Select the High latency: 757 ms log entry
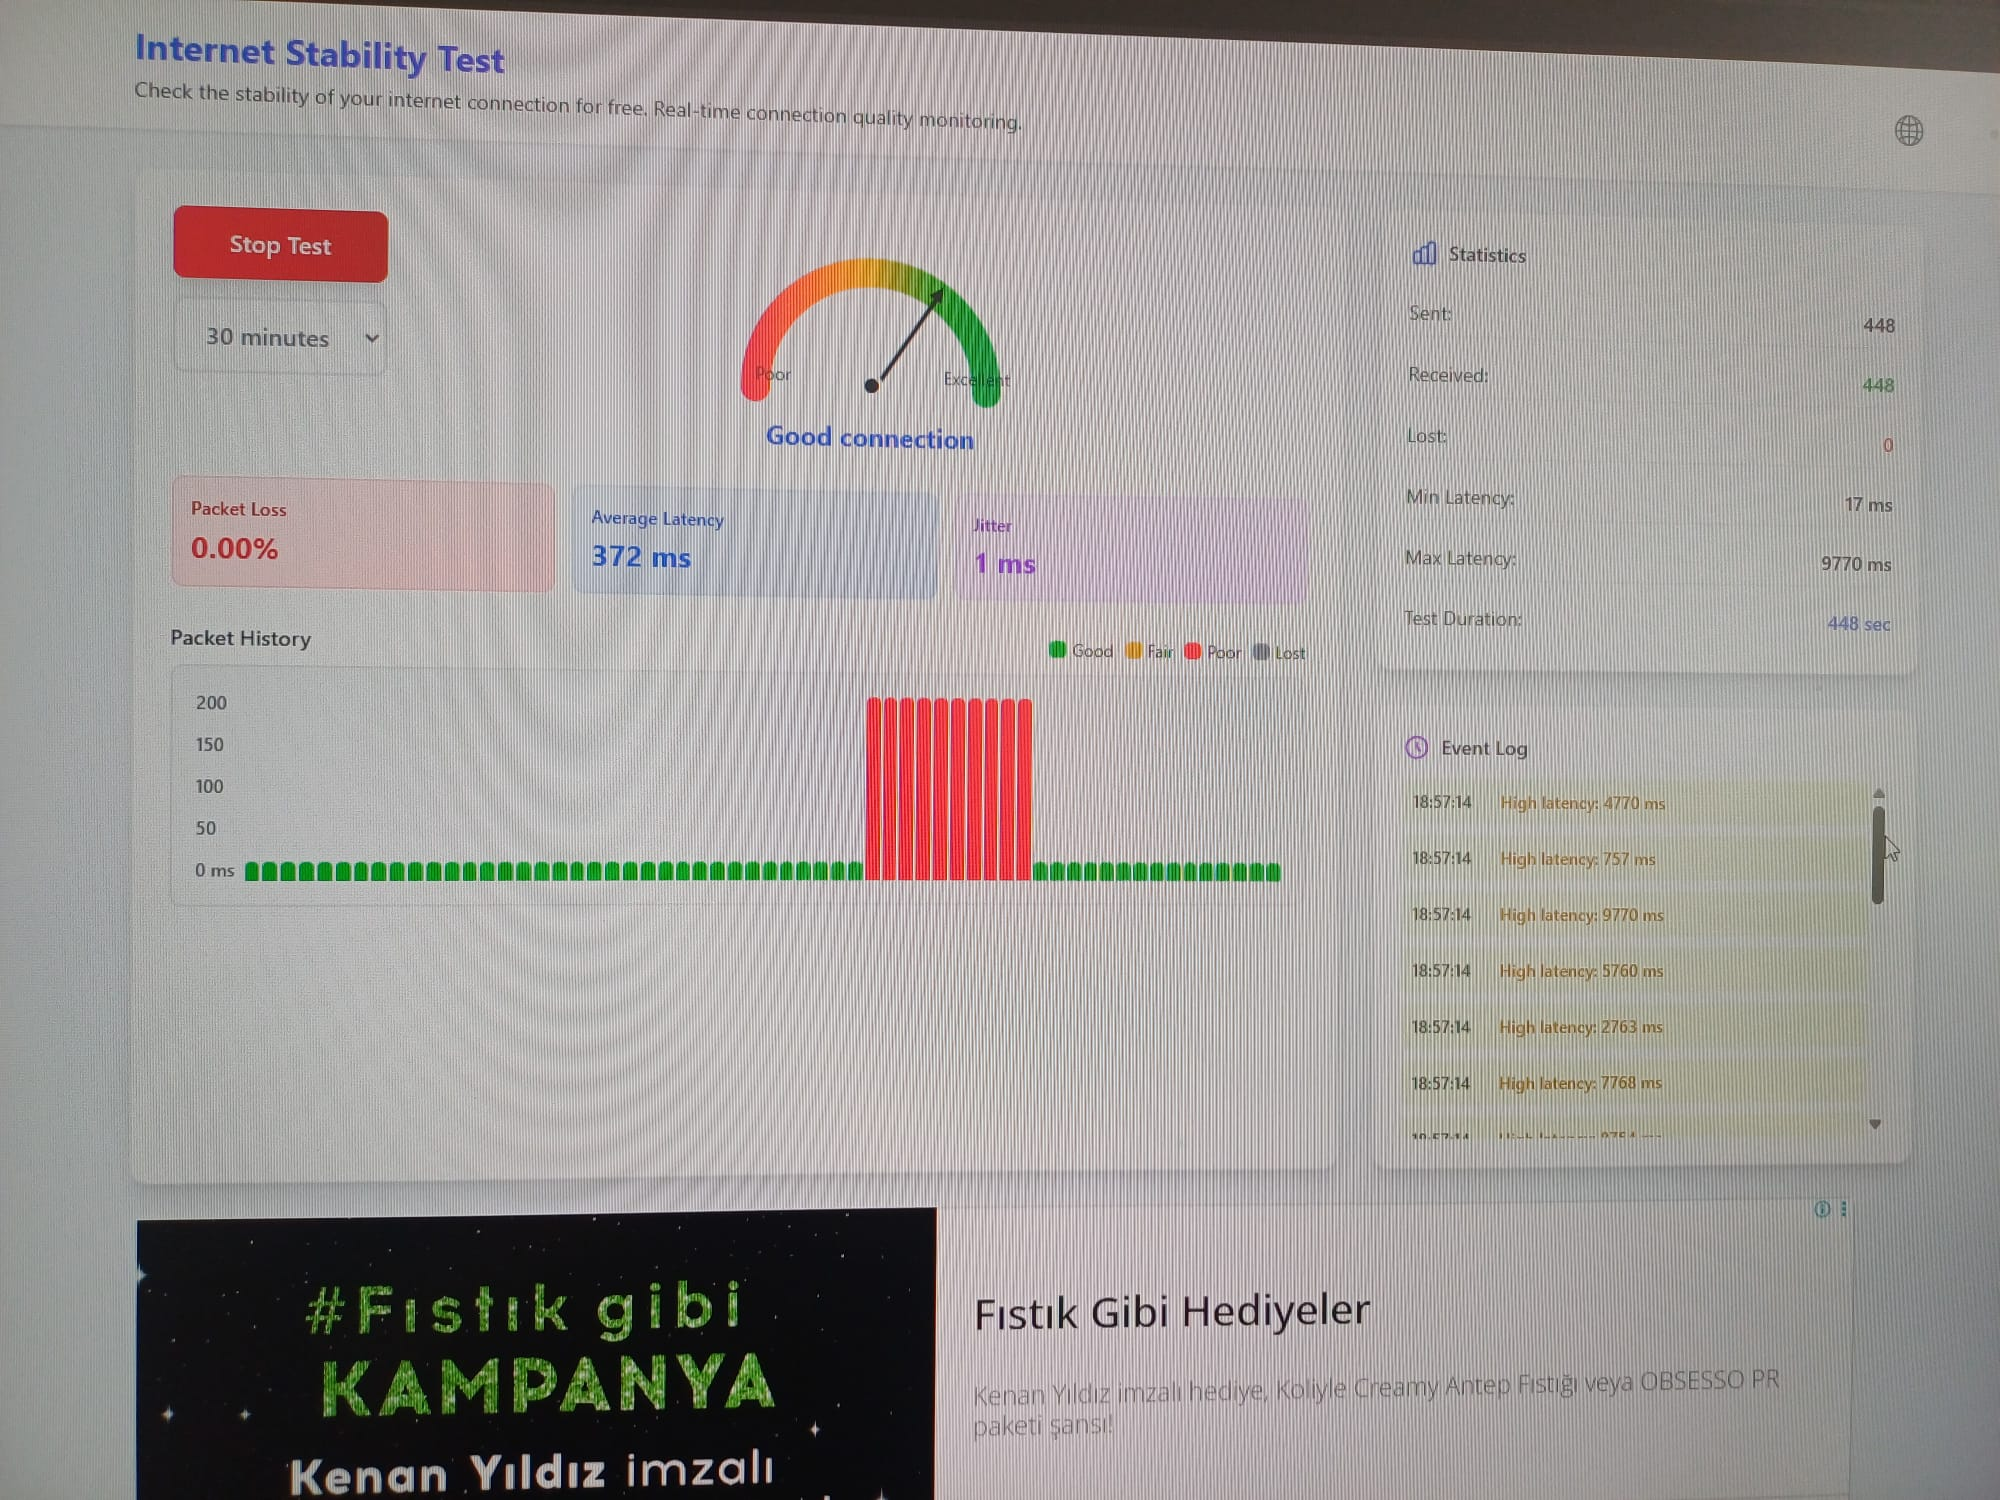Image resolution: width=2000 pixels, height=1500 pixels. 1635,859
